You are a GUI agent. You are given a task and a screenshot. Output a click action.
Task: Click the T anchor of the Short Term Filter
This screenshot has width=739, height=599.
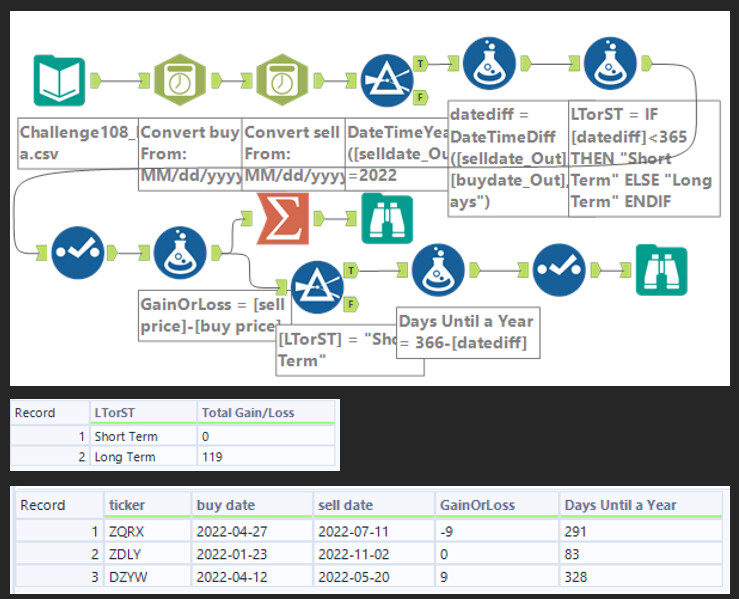click(x=351, y=270)
